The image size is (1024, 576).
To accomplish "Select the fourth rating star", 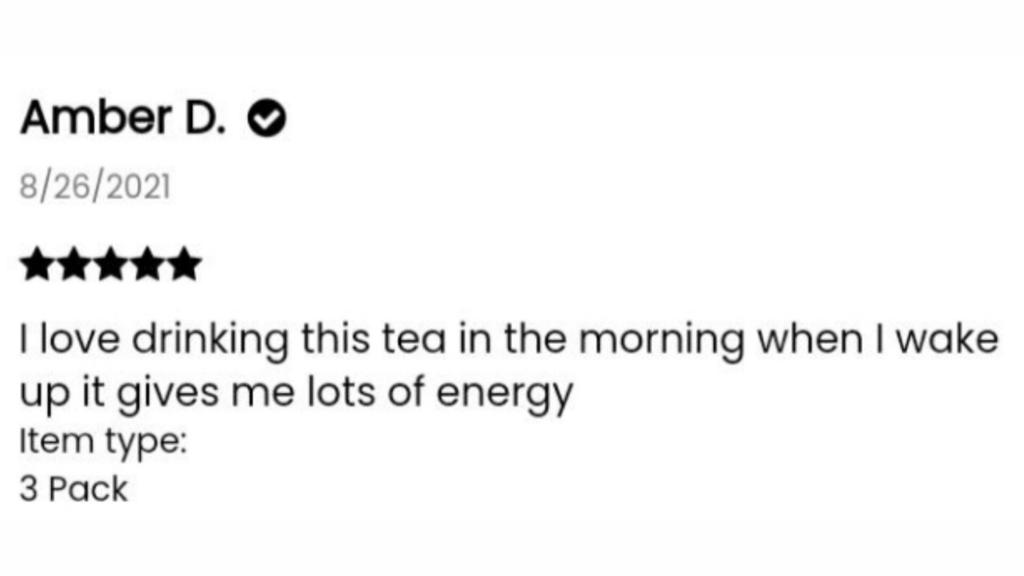I will pyautogui.click(x=147, y=266).
